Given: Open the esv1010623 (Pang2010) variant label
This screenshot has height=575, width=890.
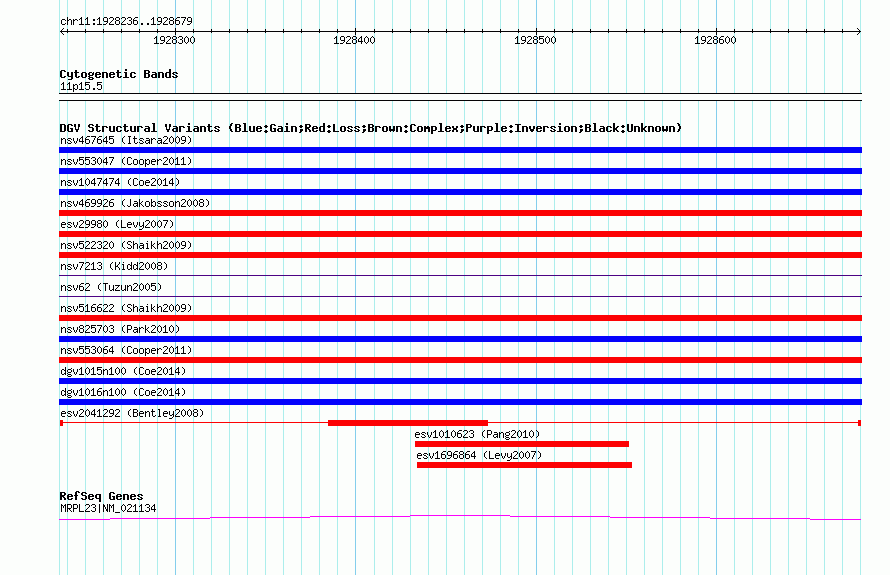Looking at the screenshot, I should [477, 434].
